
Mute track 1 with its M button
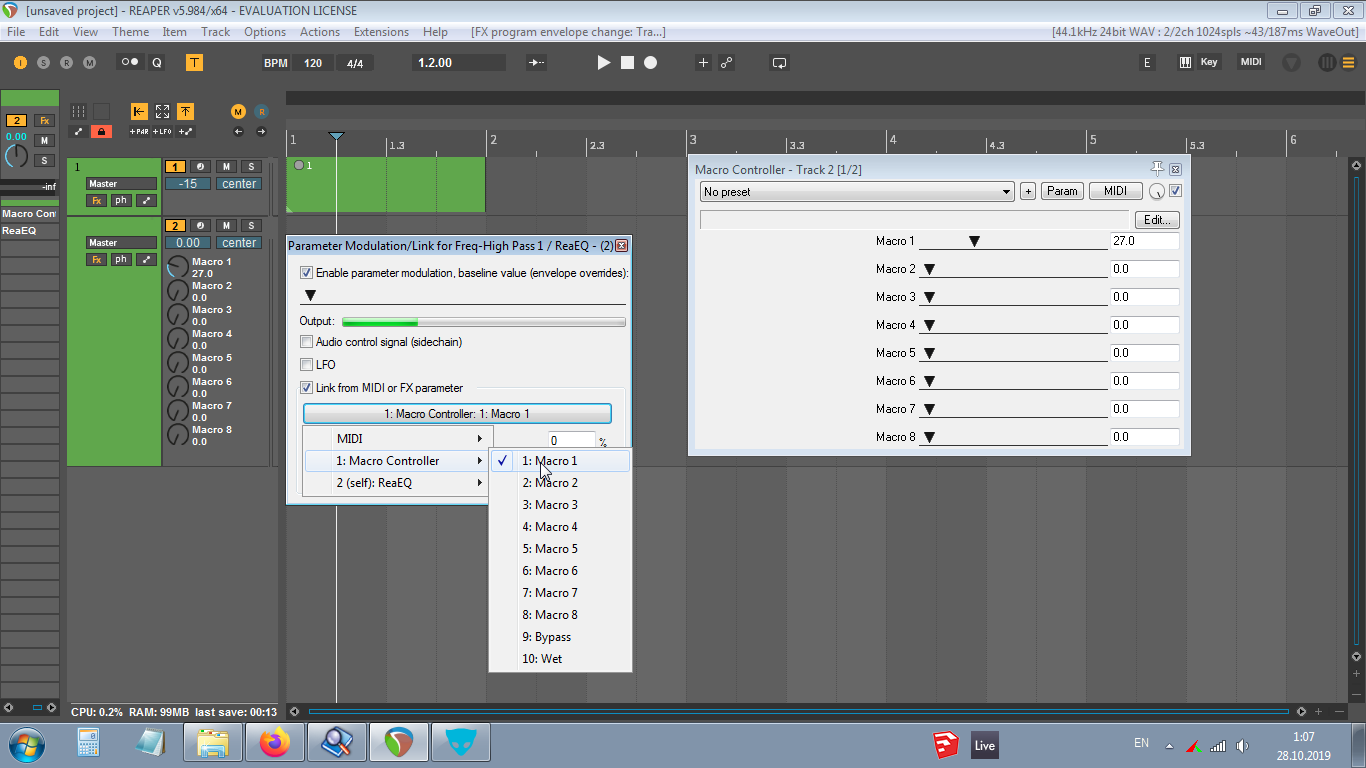pyautogui.click(x=226, y=167)
